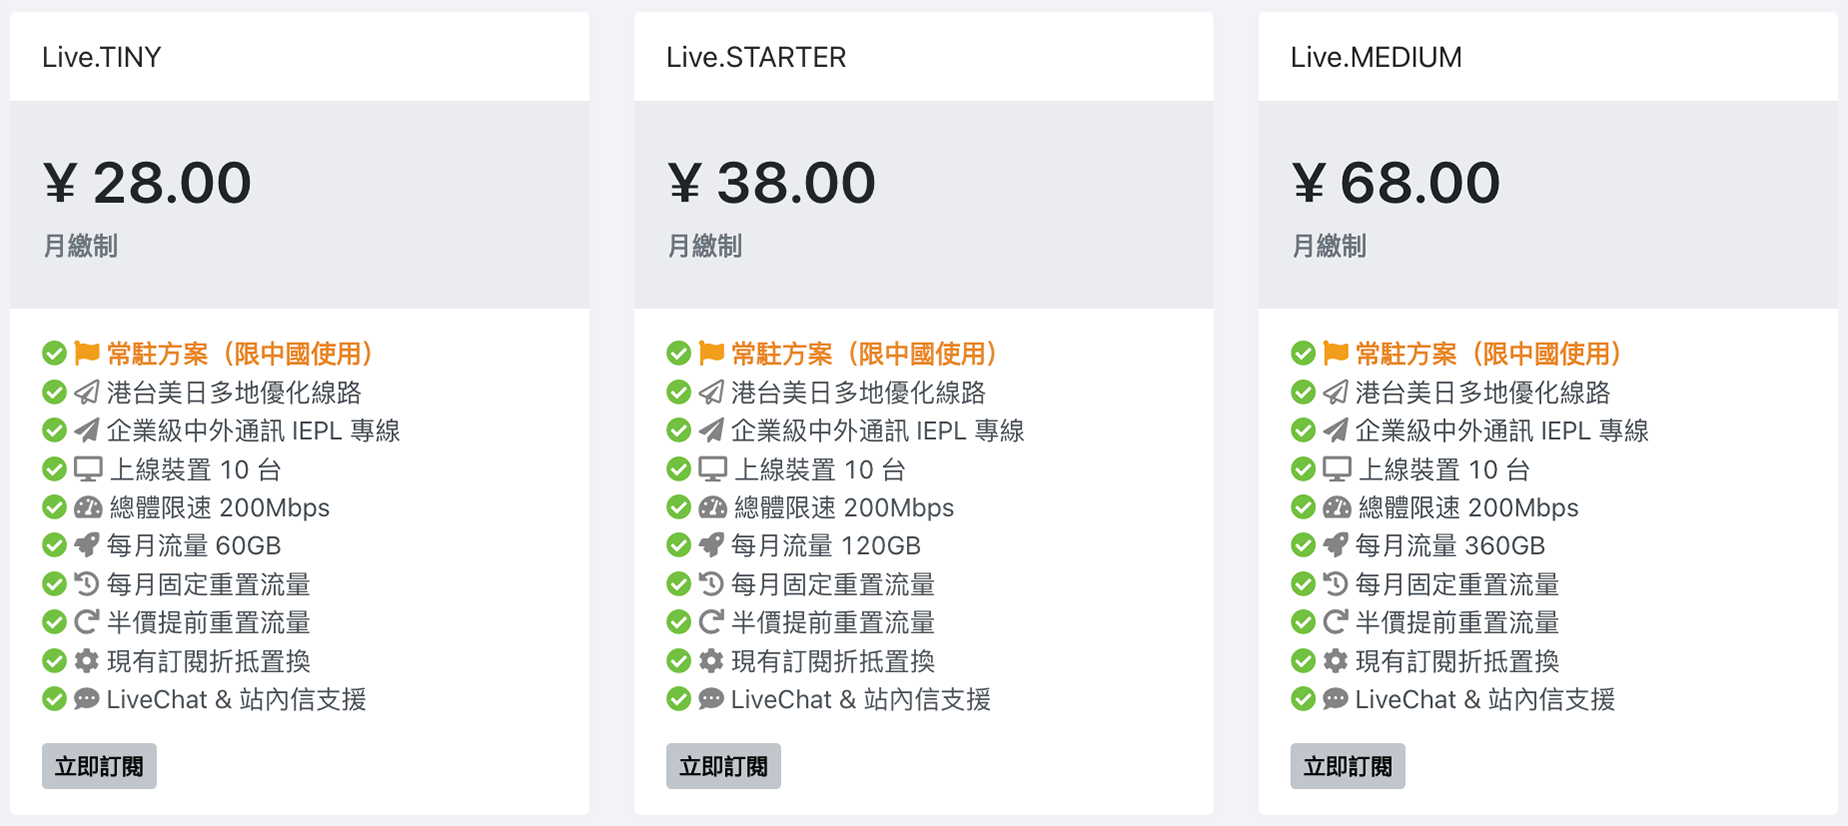Click the orange flag icon in Live.MEDIUM

click(1335, 353)
